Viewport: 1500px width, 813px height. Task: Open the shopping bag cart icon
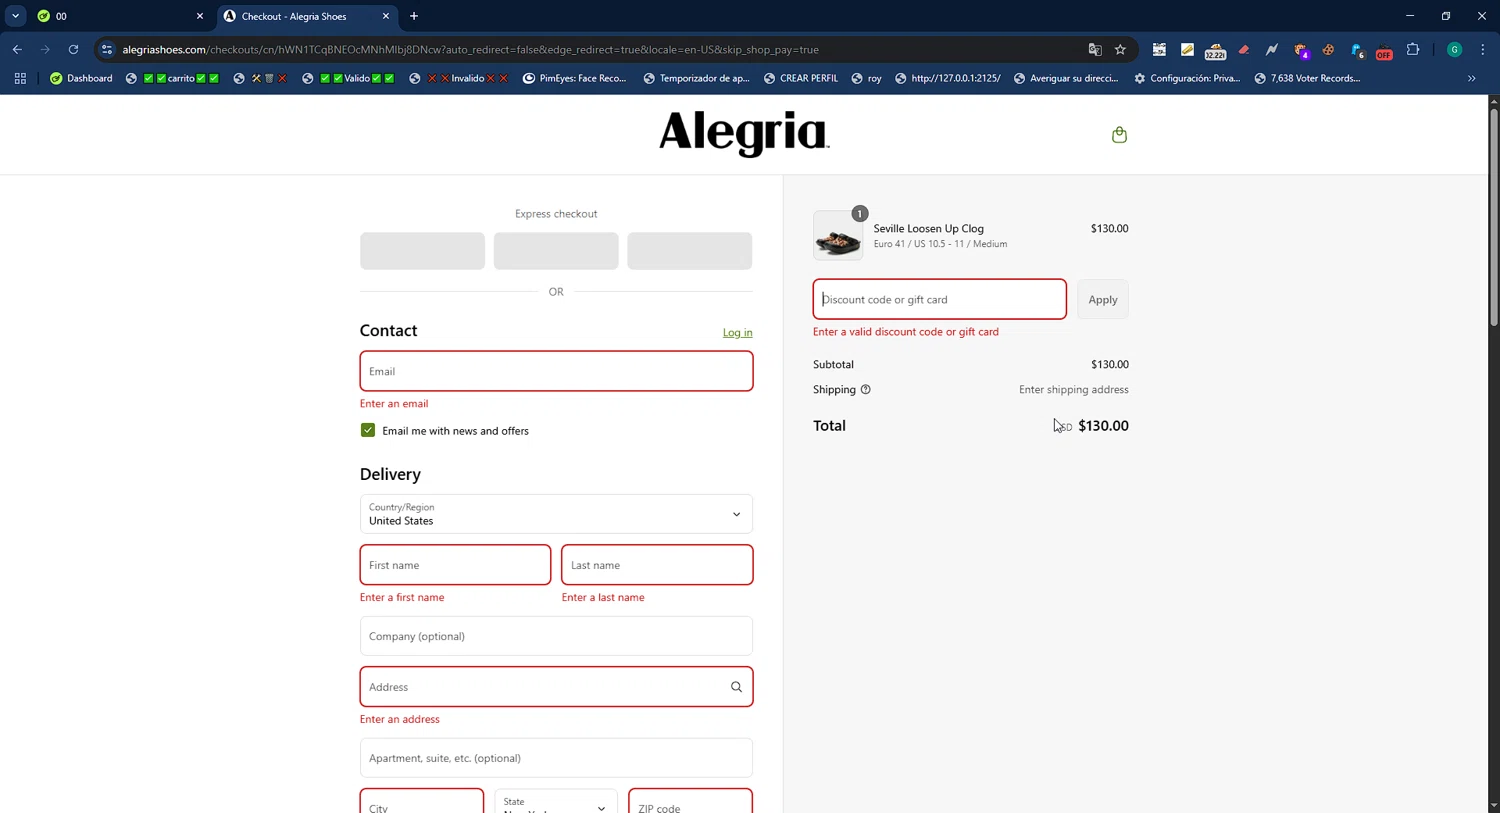pyautogui.click(x=1119, y=134)
